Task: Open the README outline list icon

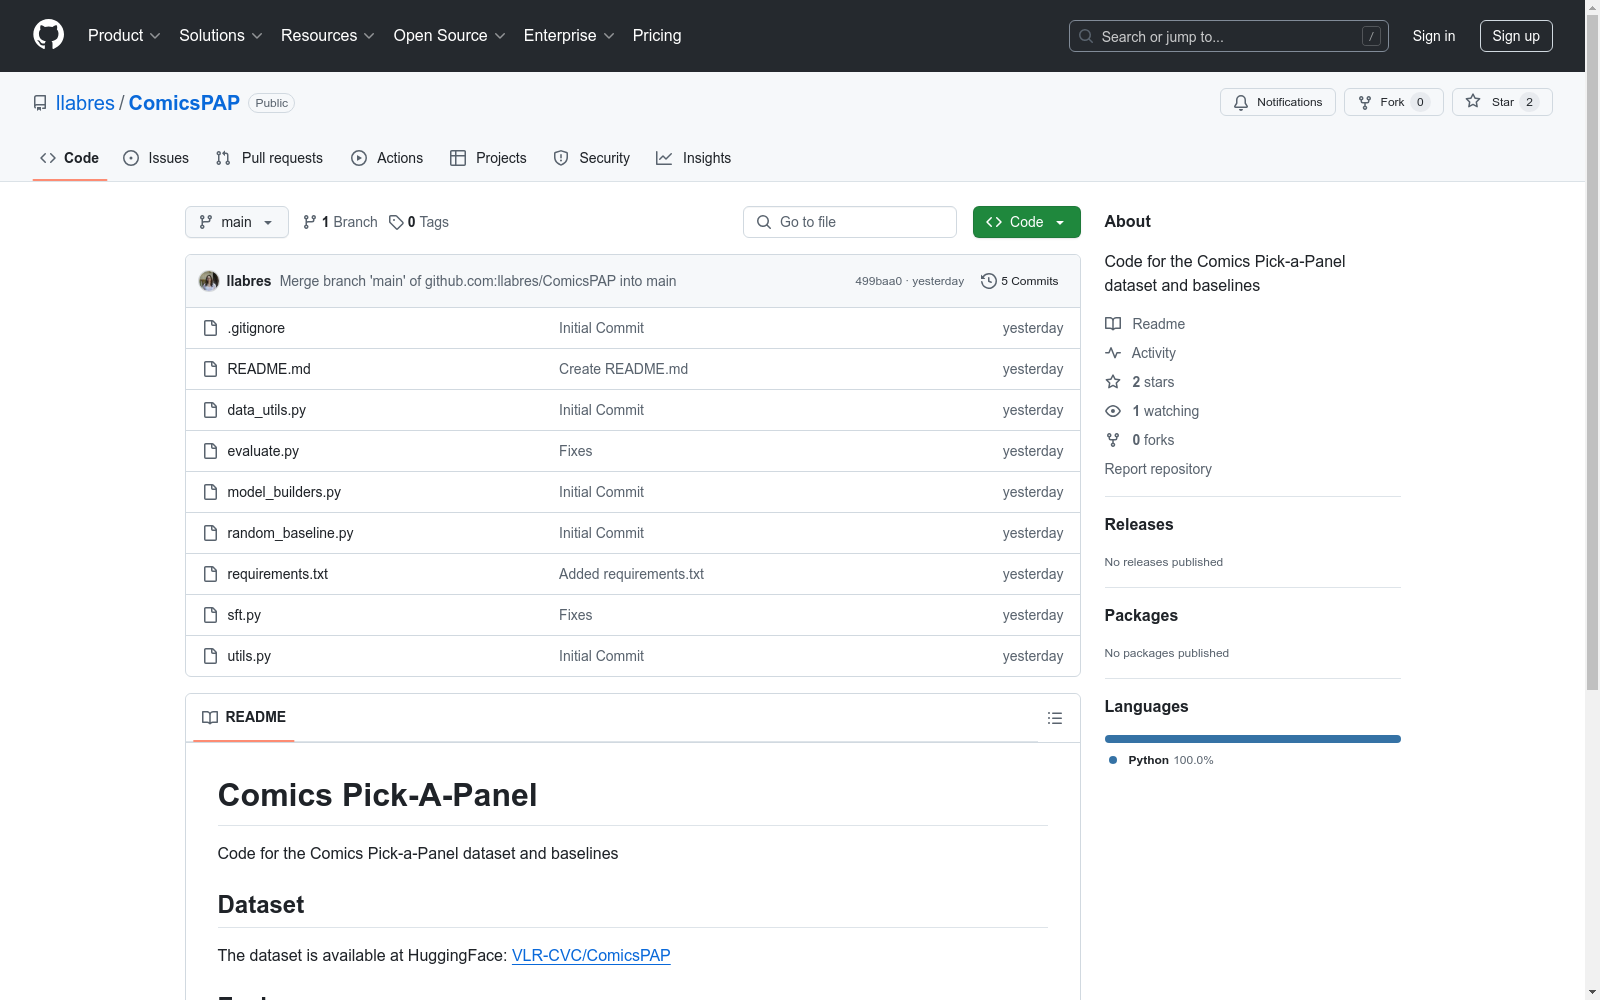Action: [x=1055, y=718]
